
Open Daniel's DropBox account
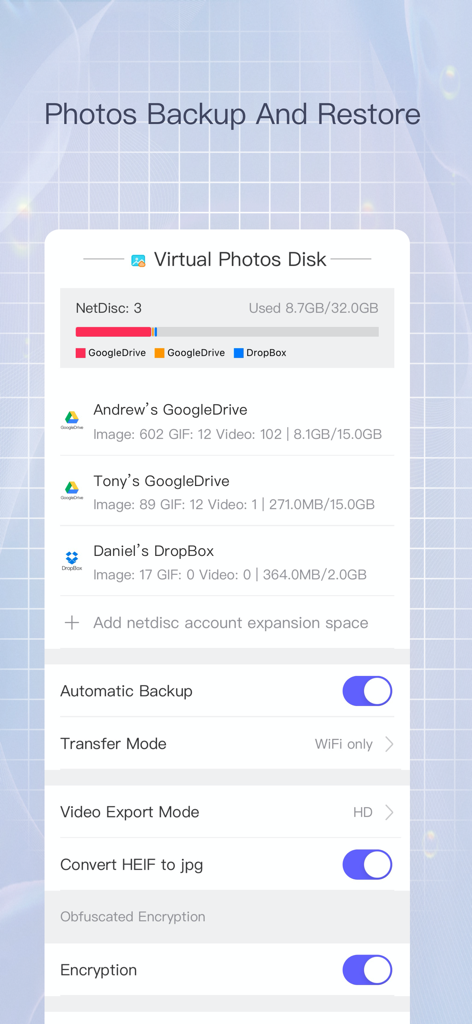(x=227, y=561)
